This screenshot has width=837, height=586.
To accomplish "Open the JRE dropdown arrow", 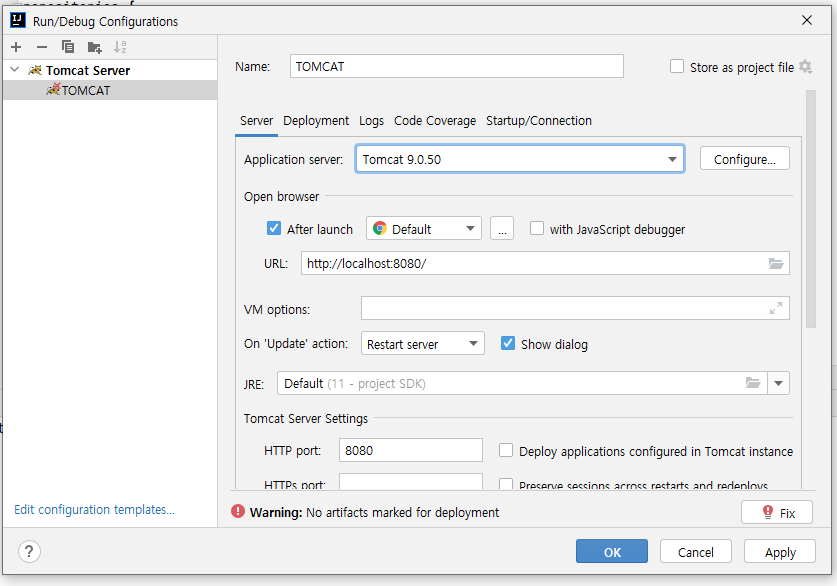I will point(778,383).
